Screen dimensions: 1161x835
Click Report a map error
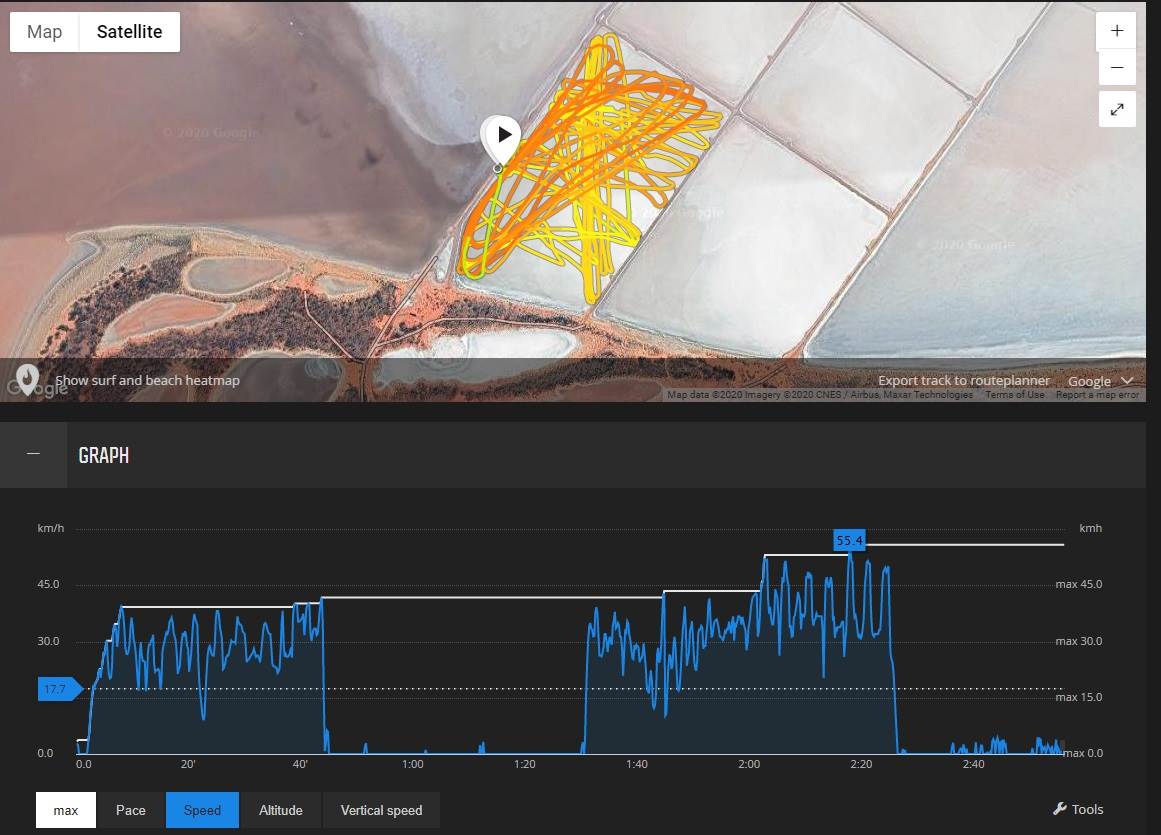pos(1097,395)
